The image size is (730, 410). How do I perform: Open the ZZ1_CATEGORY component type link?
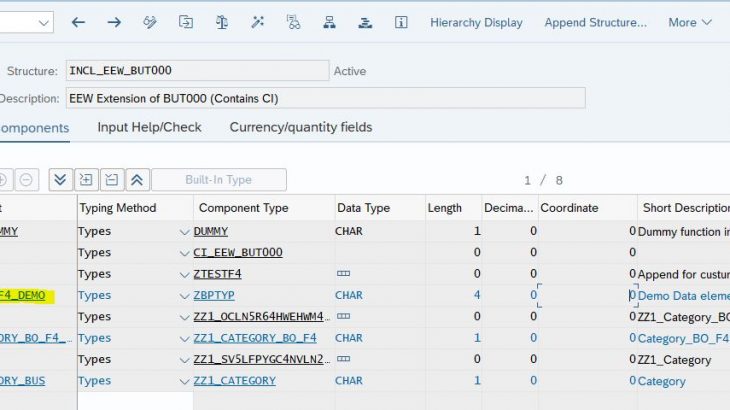point(235,381)
